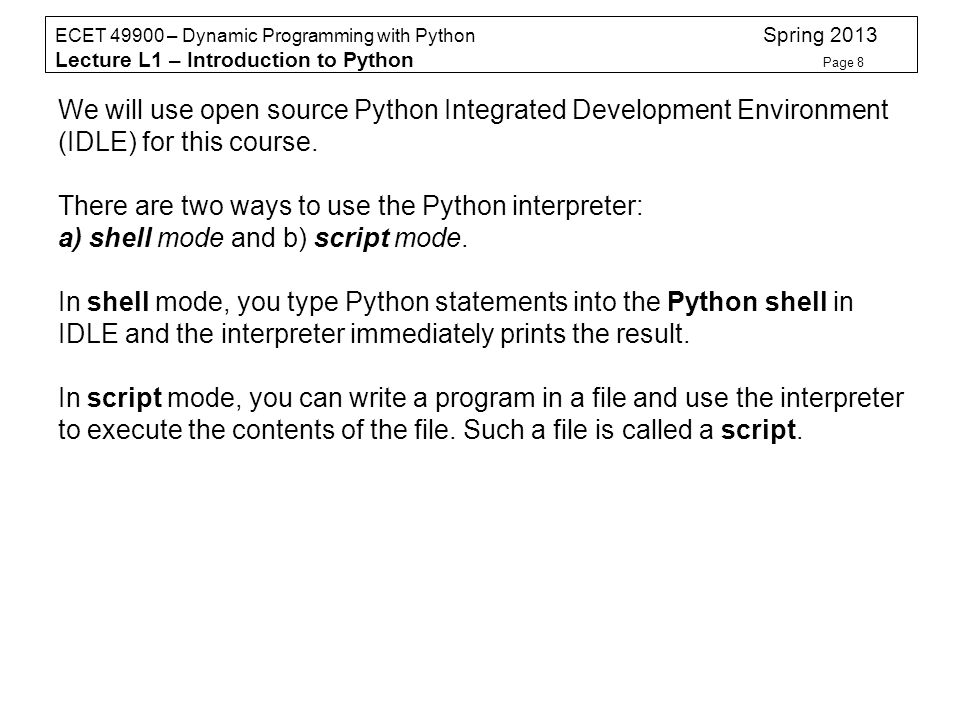Click the italic bold 'a) shell' text

pyautogui.click(x=105, y=238)
